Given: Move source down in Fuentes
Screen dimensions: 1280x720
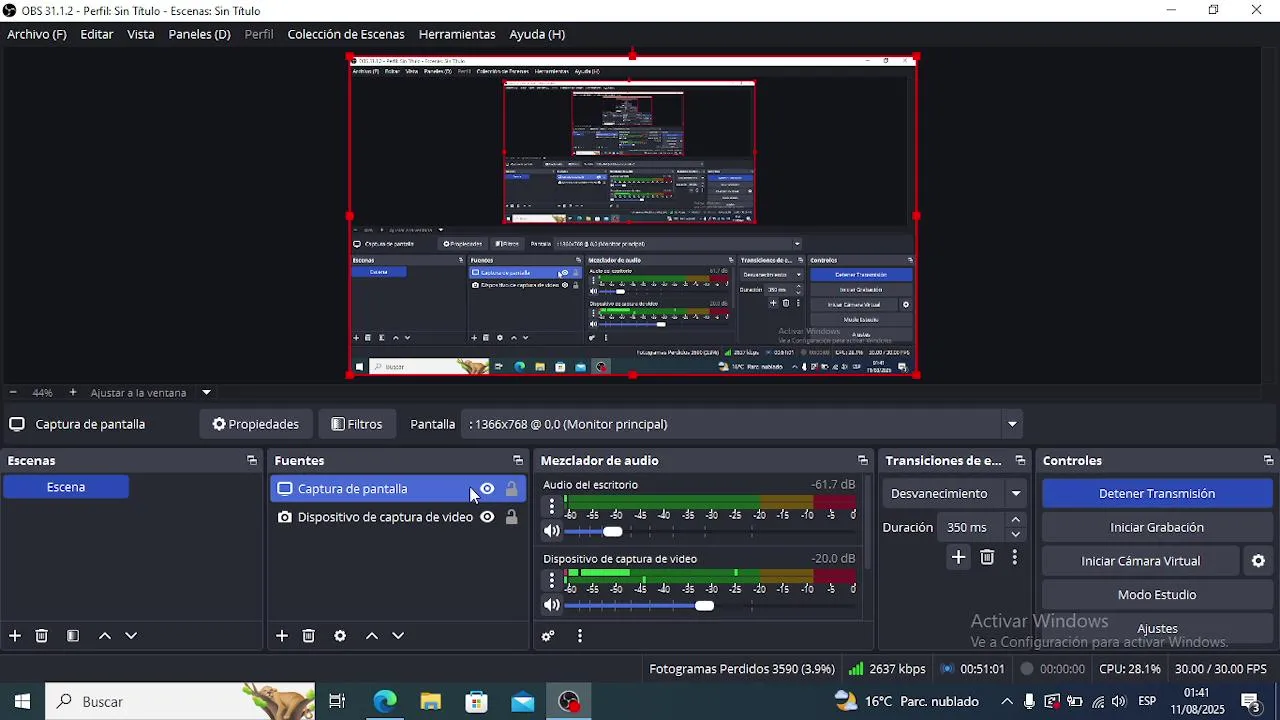Looking at the screenshot, I should [x=398, y=636].
